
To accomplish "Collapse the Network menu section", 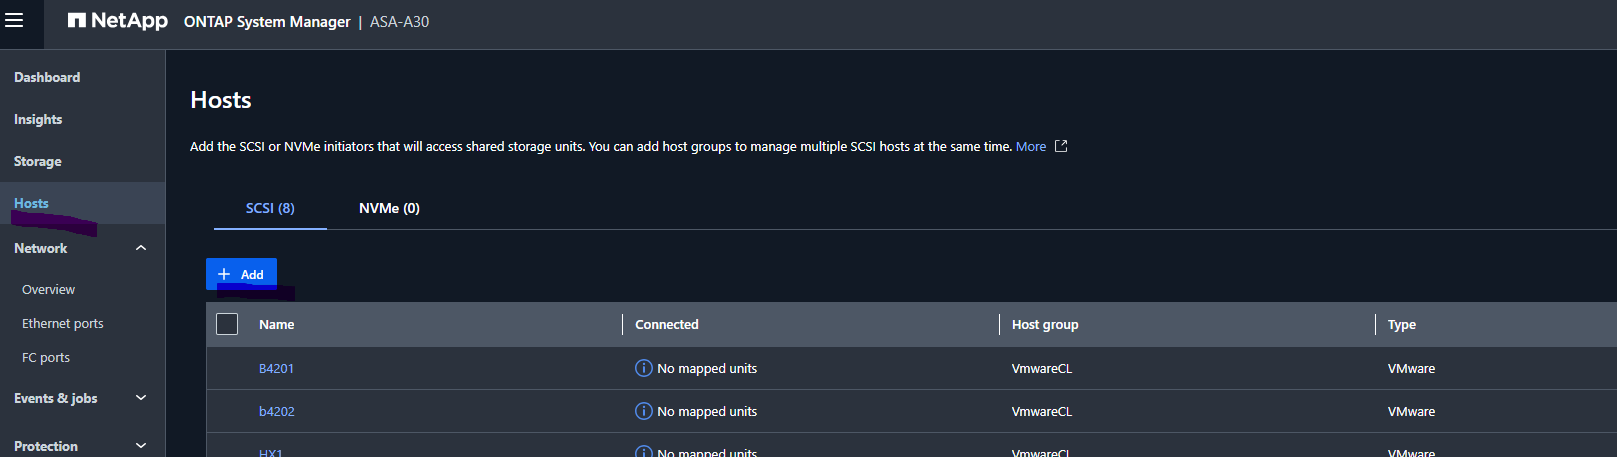I will [141, 248].
